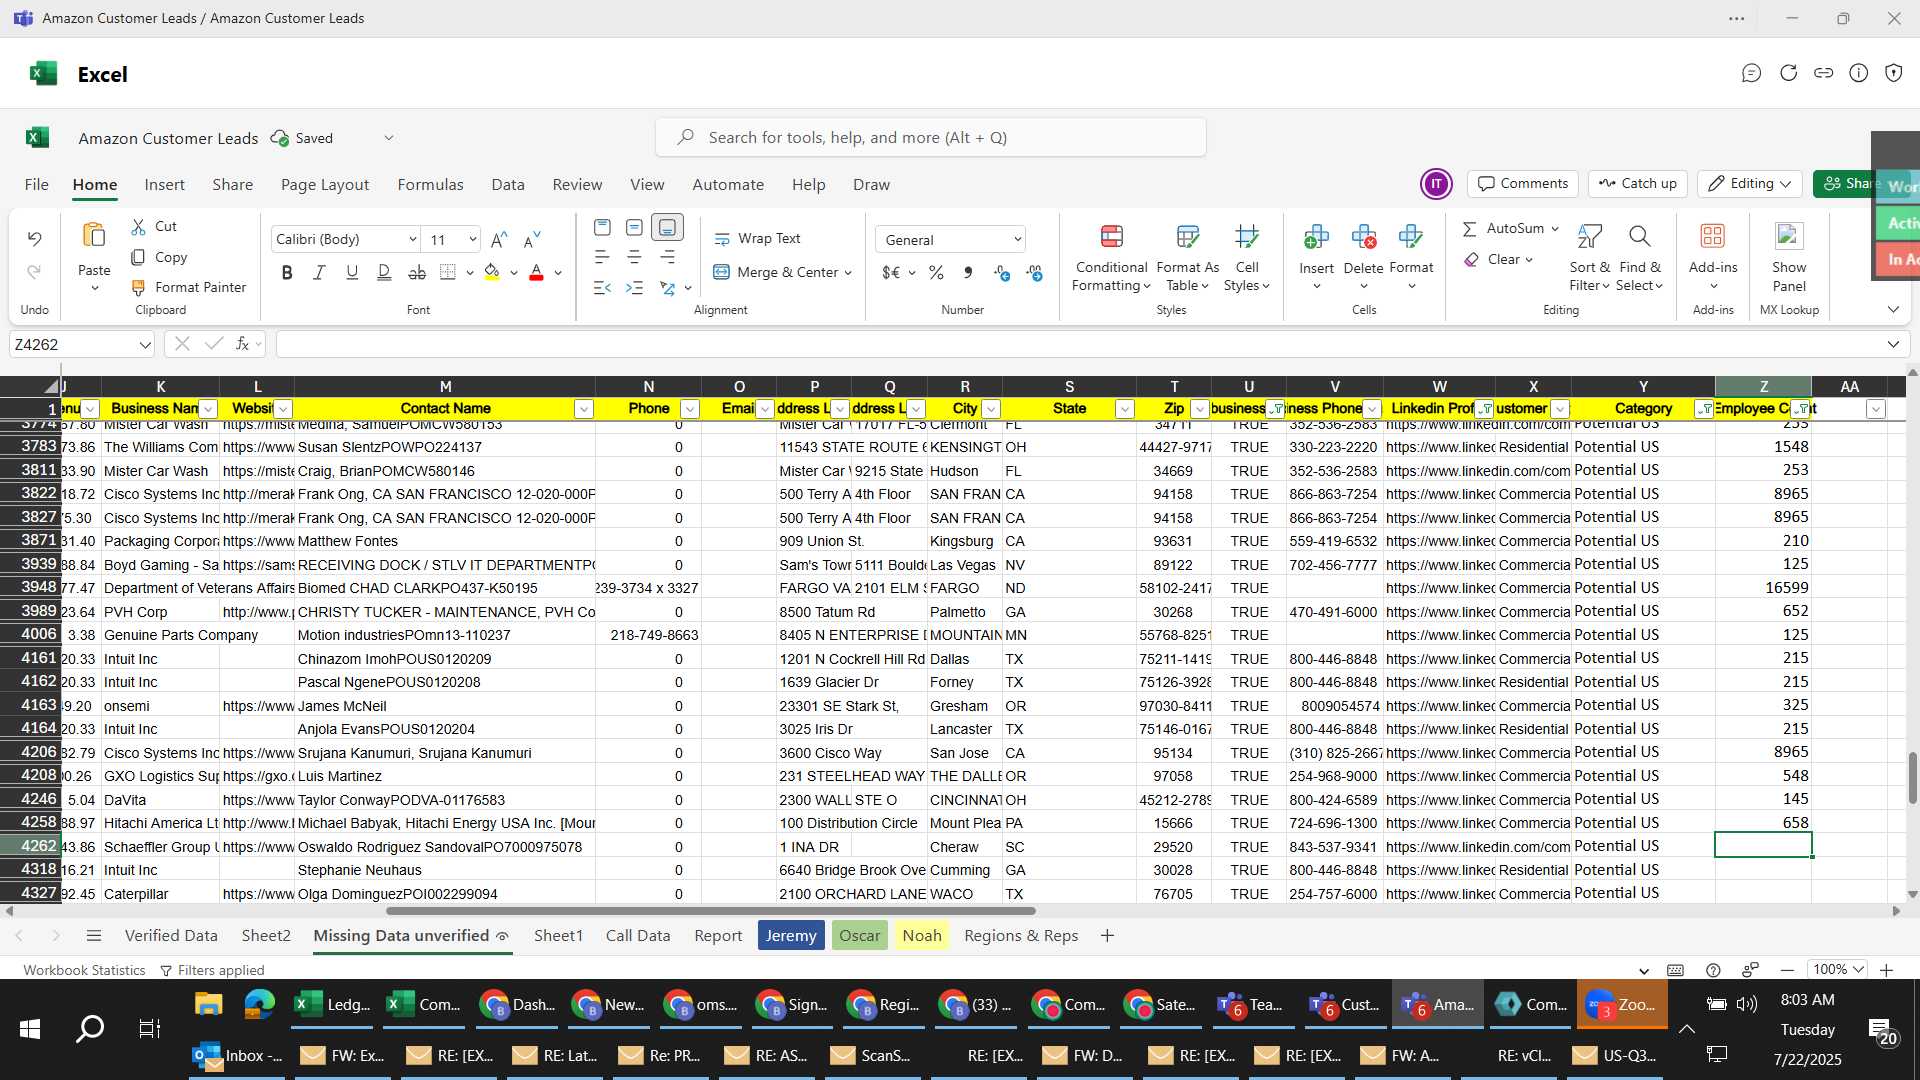Open Windows Start menu
This screenshot has width=1920, height=1080.
(30, 1029)
